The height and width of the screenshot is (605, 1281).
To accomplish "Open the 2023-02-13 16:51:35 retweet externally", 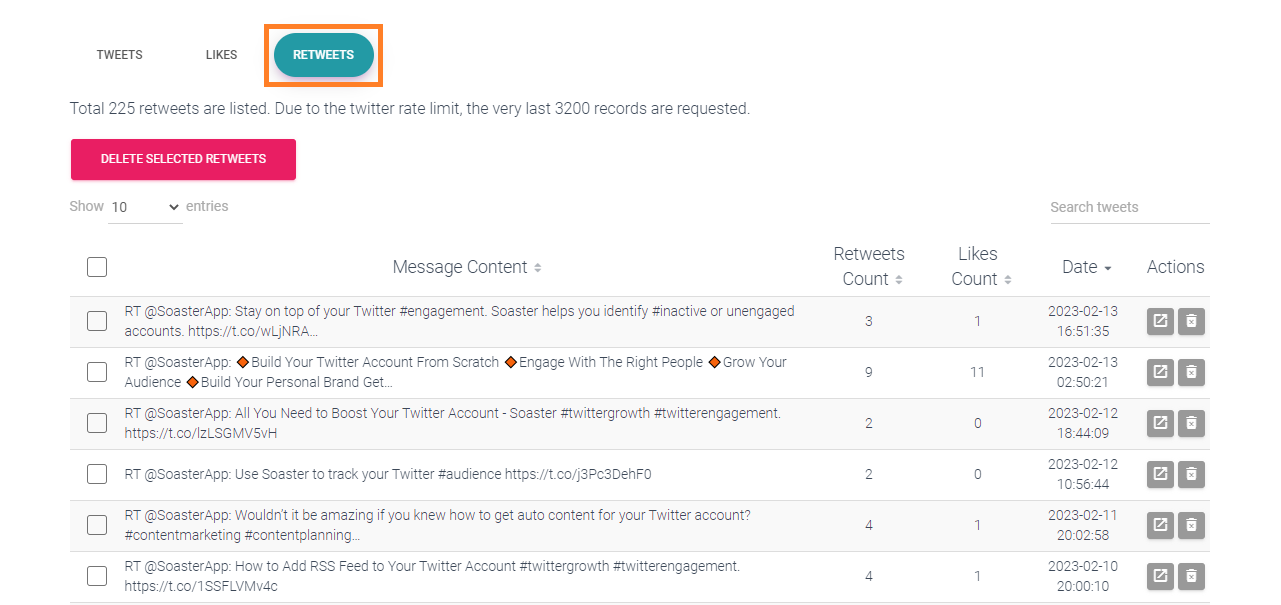I will tap(1160, 321).
